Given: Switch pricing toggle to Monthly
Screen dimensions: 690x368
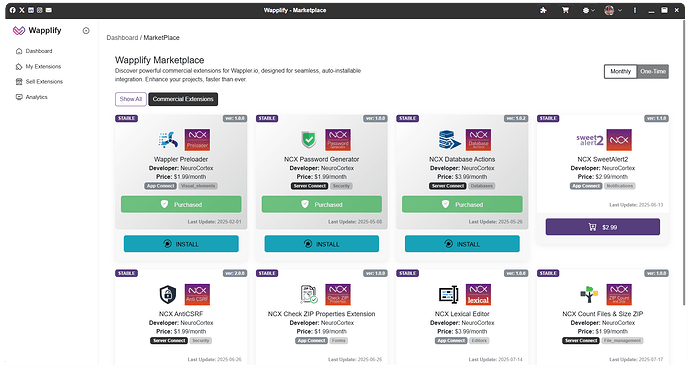Looking at the screenshot, I should pyautogui.click(x=620, y=71).
